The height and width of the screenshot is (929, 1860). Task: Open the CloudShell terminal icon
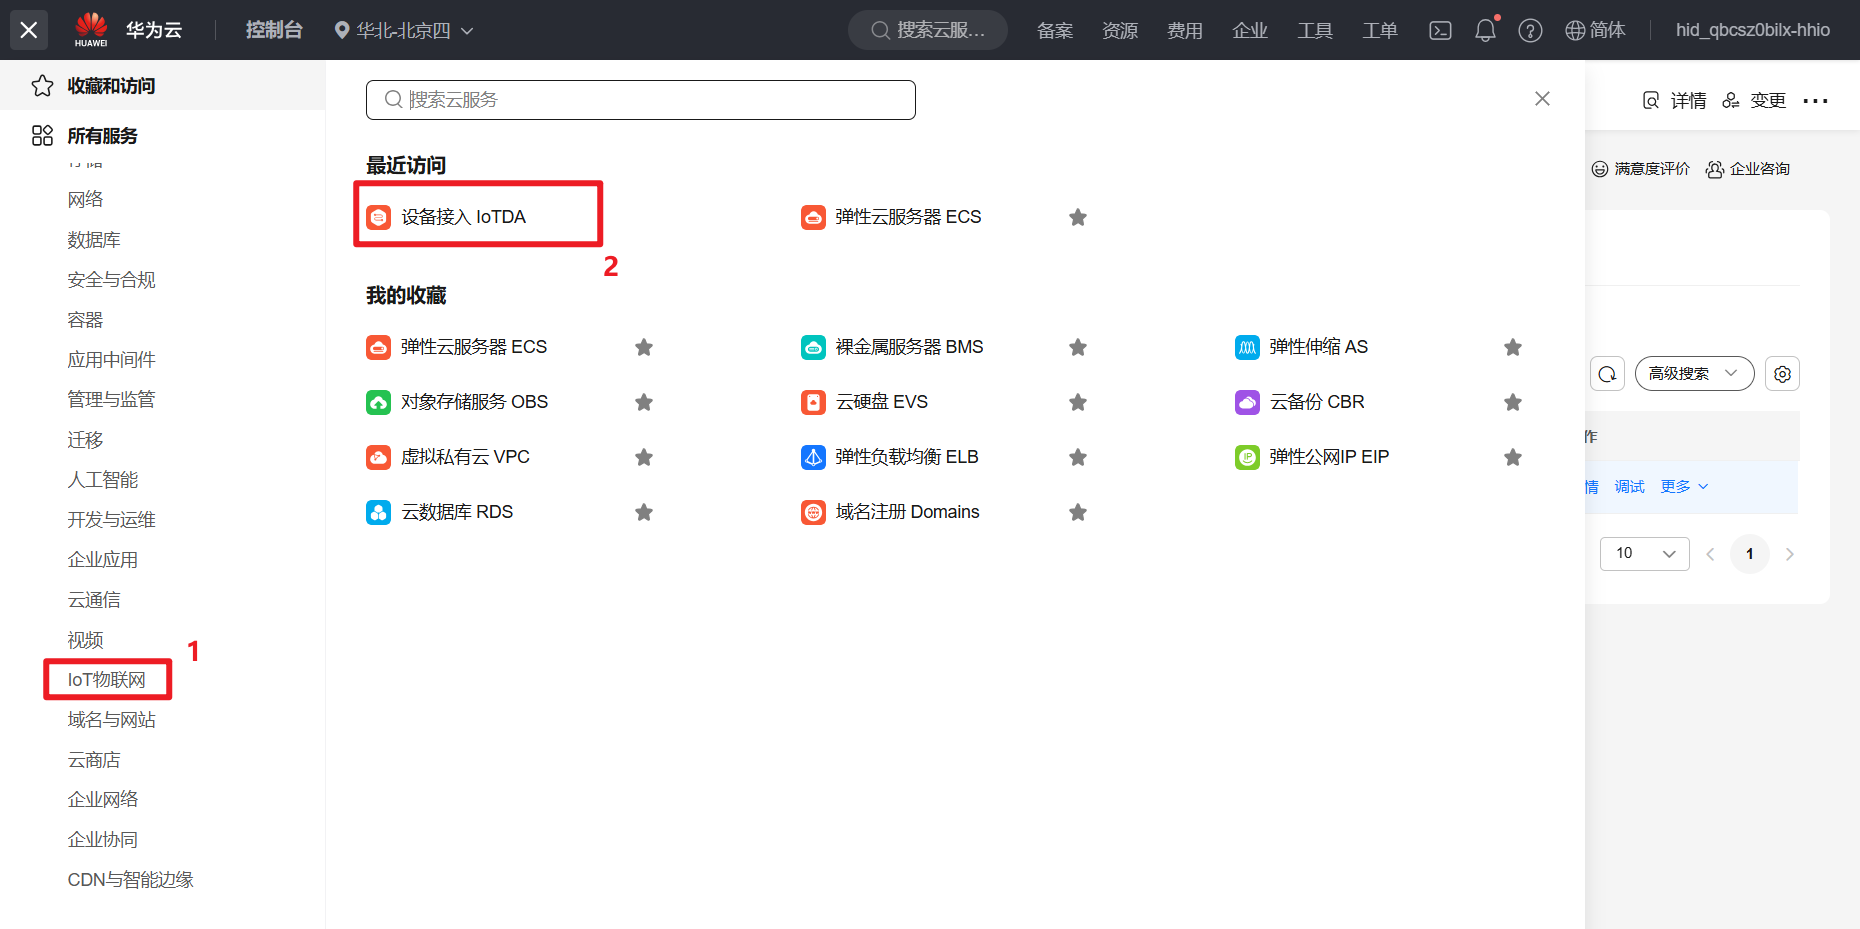pyautogui.click(x=1440, y=30)
